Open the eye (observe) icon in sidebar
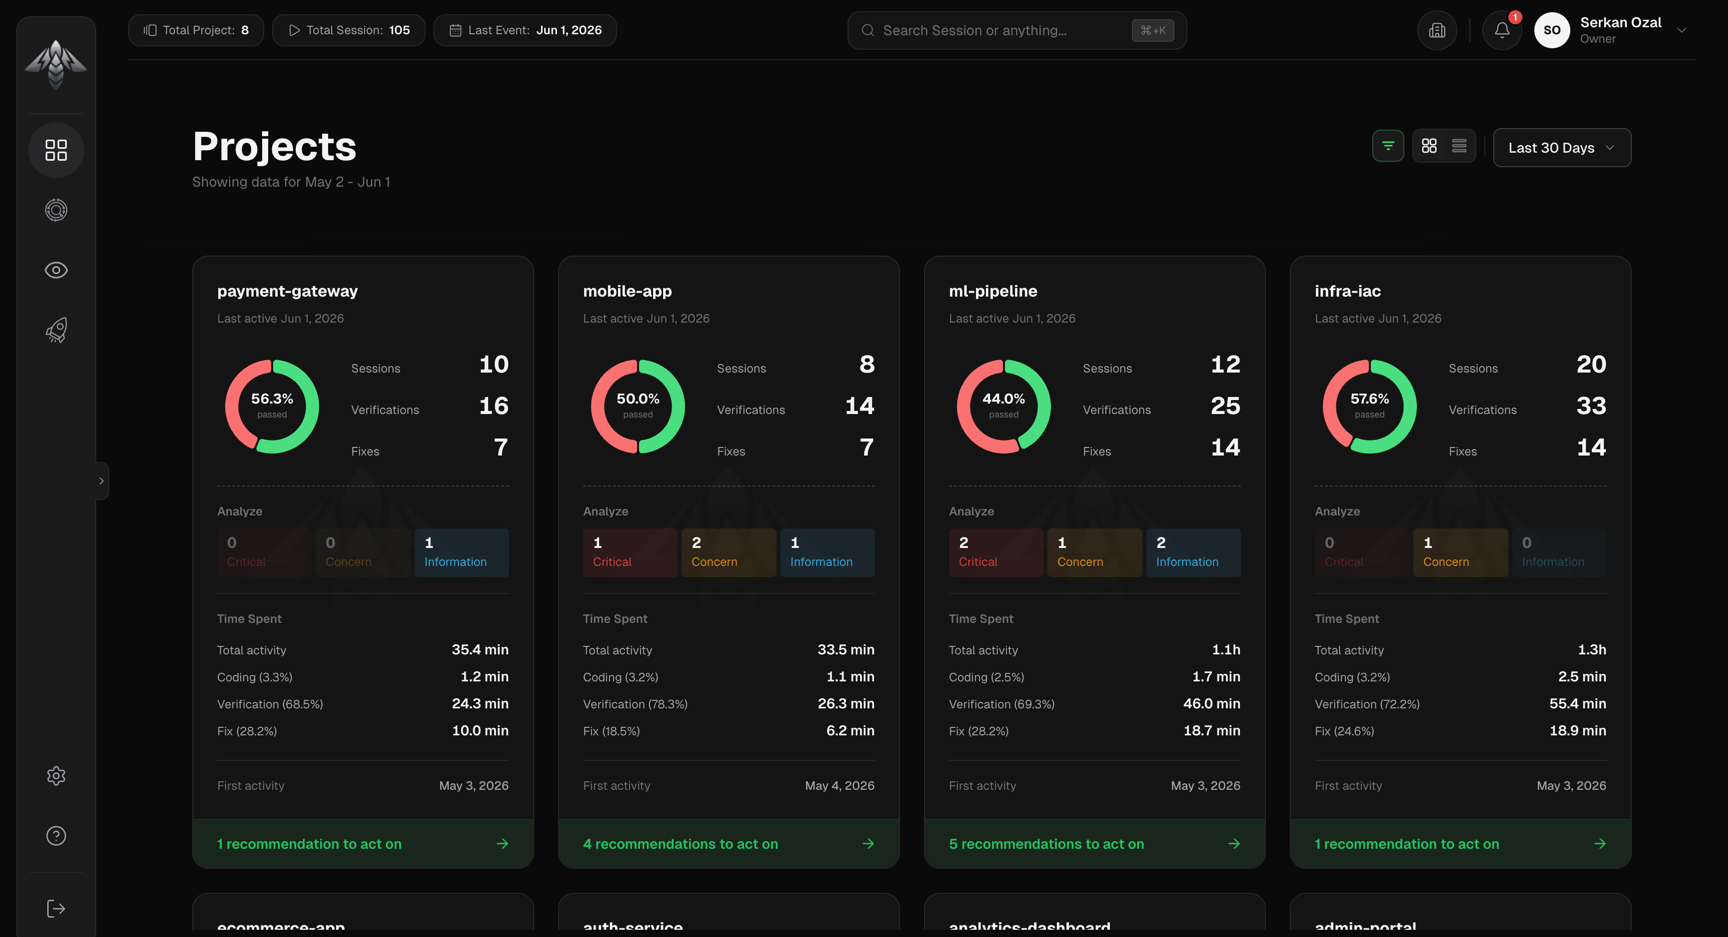1728x937 pixels. coord(56,270)
